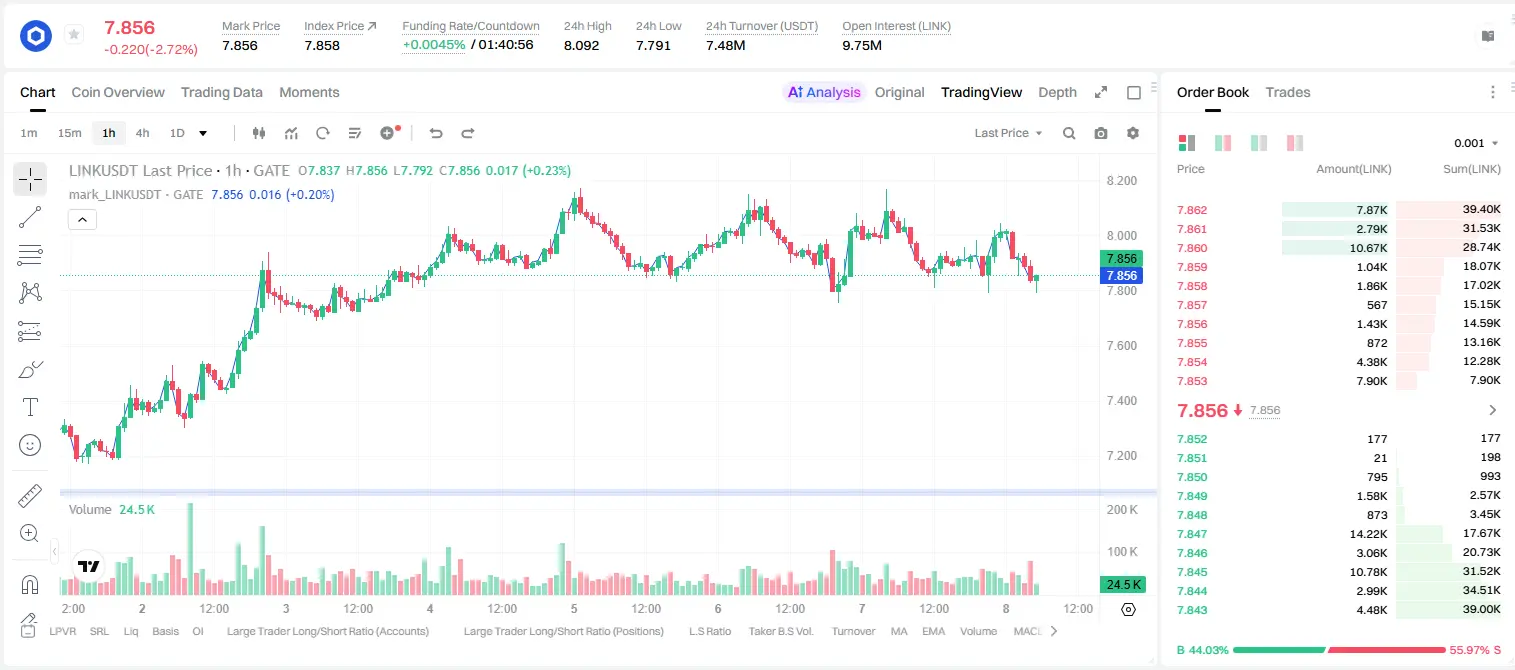The height and width of the screenshot is (670, 1515).
Task: Open the 0.001 price precision dropdown
Action: pos(1476,143)
